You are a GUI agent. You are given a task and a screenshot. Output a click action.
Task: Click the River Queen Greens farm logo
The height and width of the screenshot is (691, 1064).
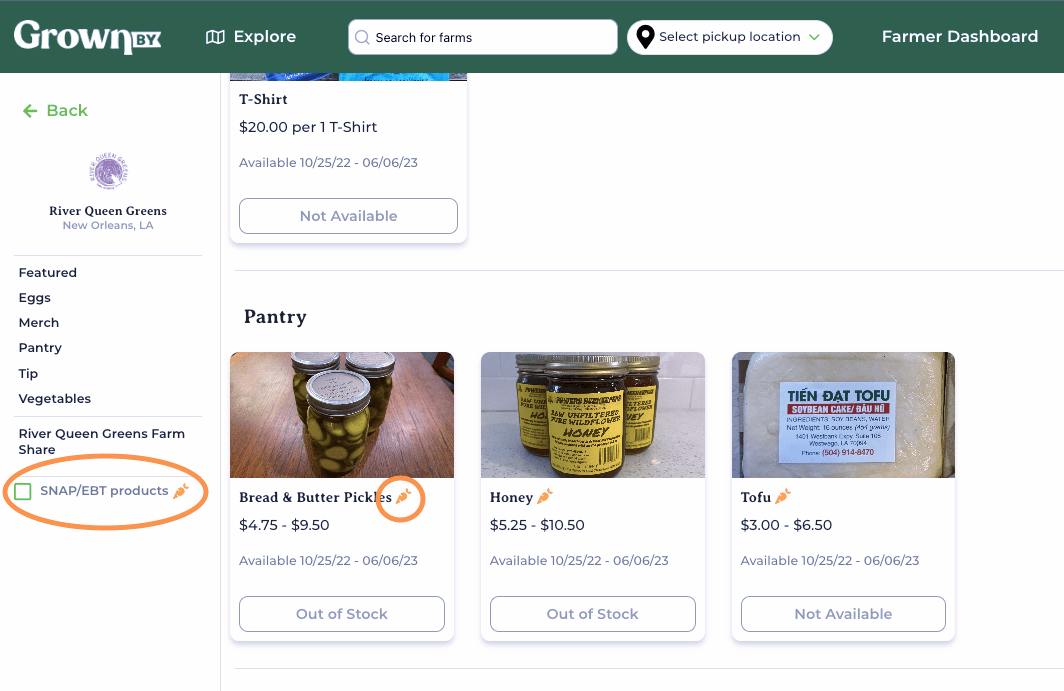pos(108,170)
